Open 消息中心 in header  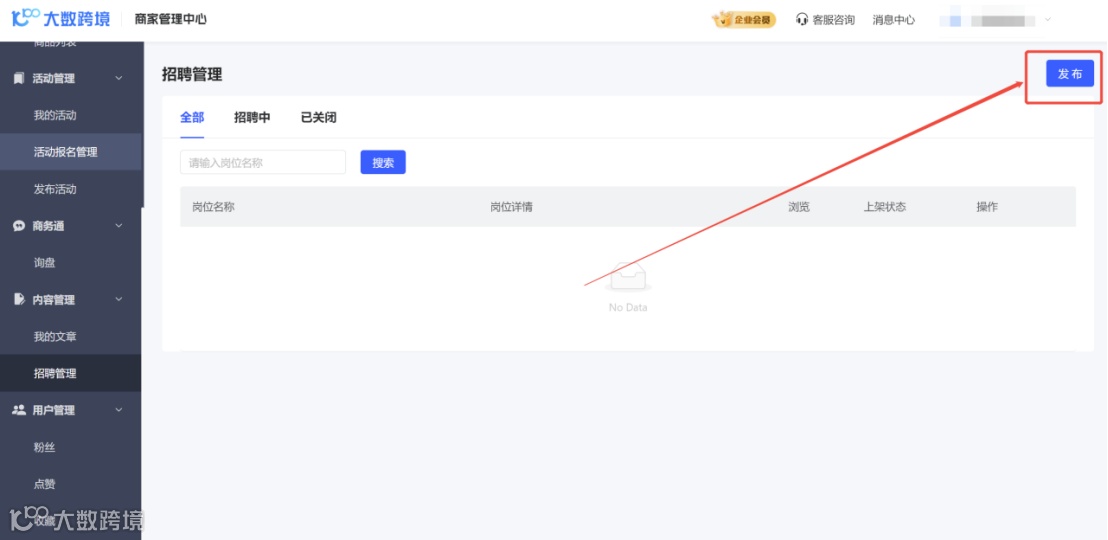pos(894,20)
